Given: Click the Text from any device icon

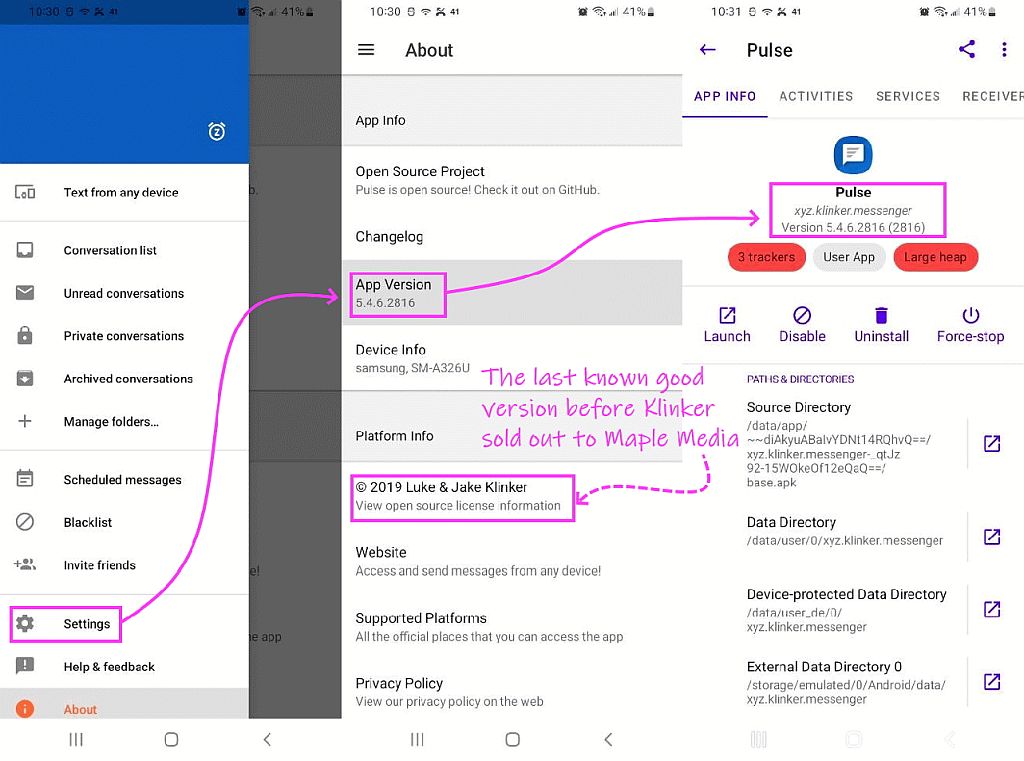Looking at the screenshot, I should (25, 192).
